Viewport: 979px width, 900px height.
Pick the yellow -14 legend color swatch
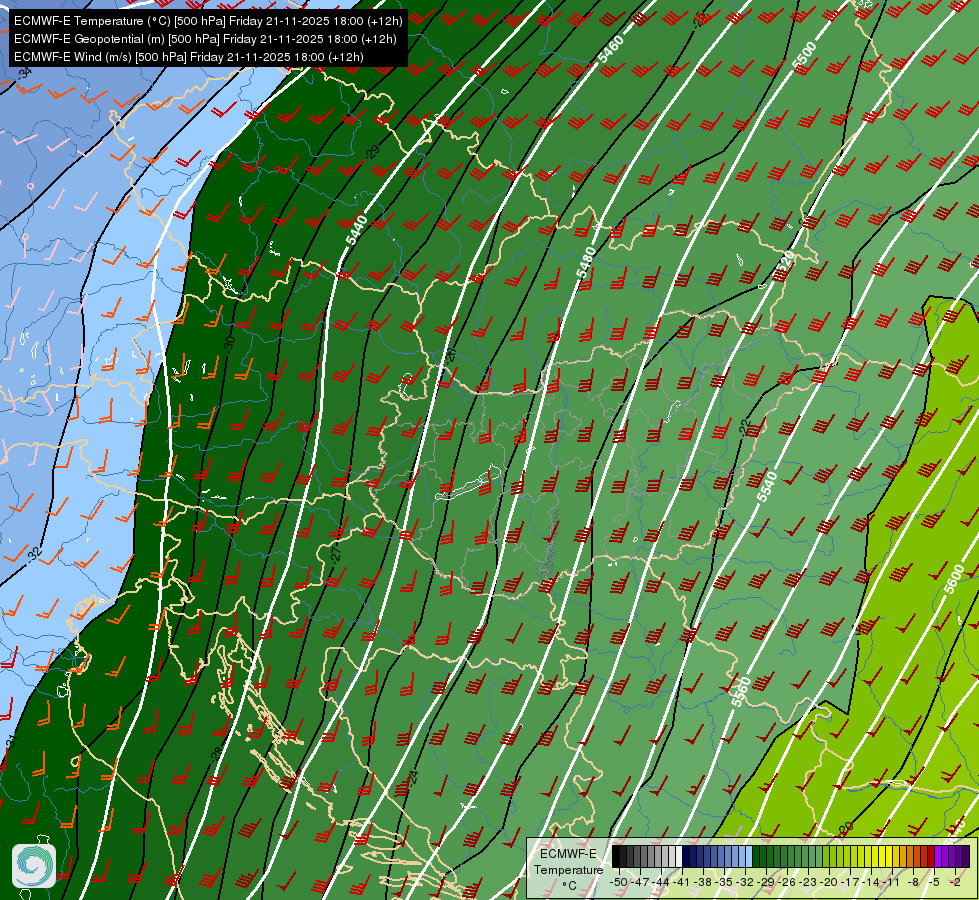click(x=875, y=856)
